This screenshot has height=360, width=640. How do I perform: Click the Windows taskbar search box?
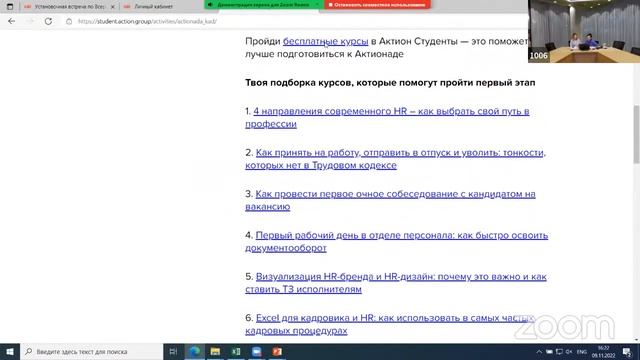click(x=91, y=351)
